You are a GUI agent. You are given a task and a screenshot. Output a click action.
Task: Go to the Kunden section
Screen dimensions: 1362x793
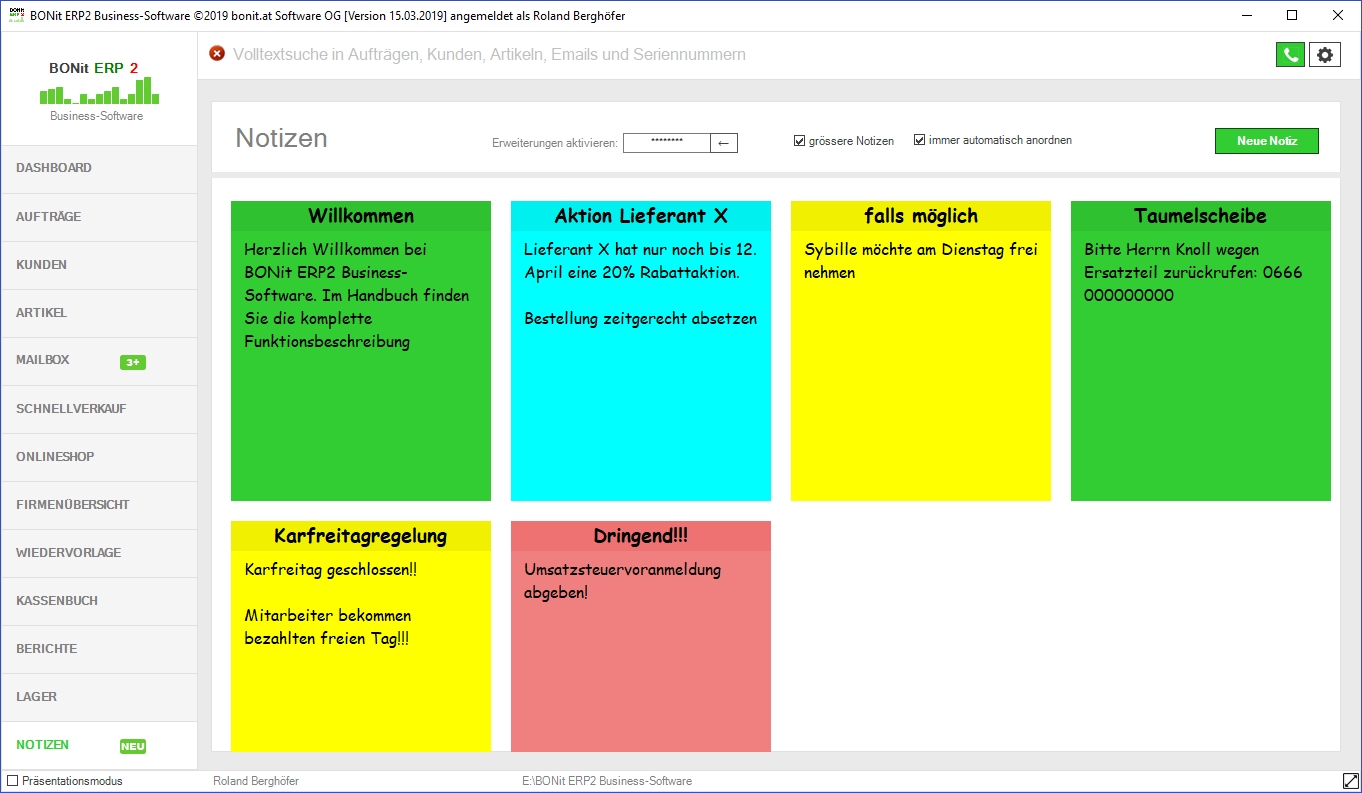pyautogui.click(x=99, y=265)
